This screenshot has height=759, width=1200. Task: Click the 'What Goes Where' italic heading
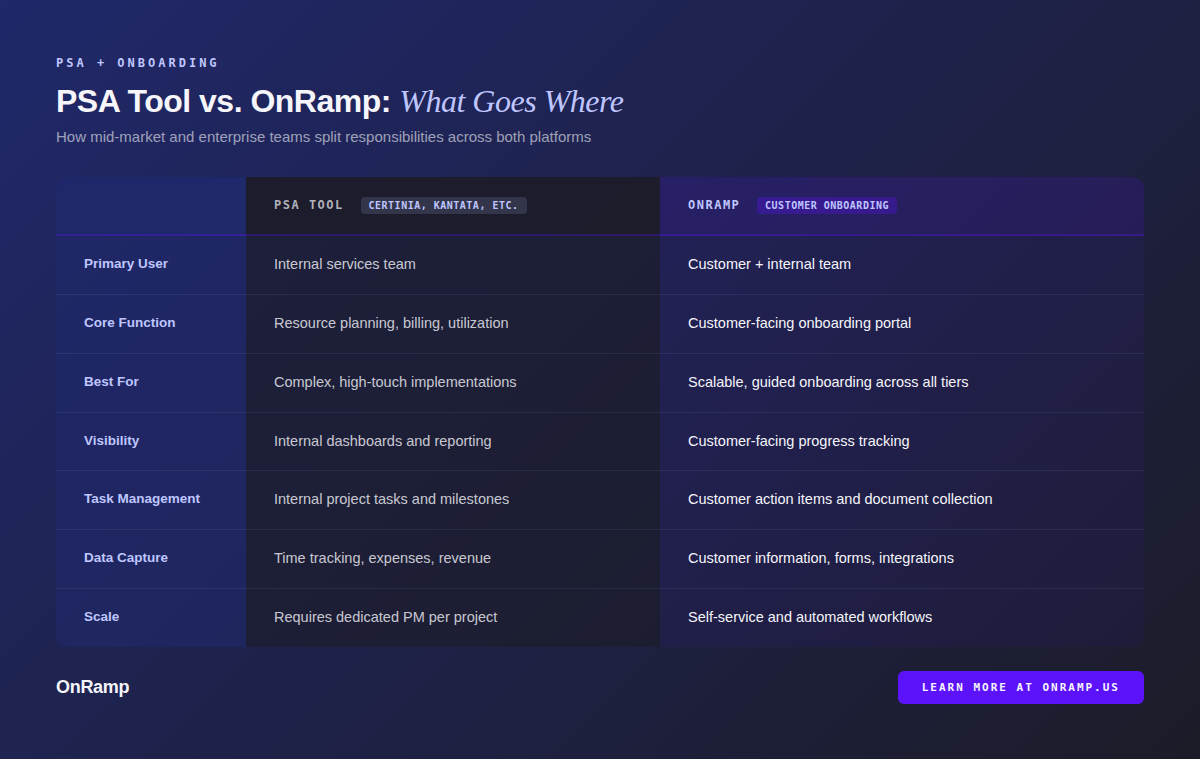coord(511,102)
